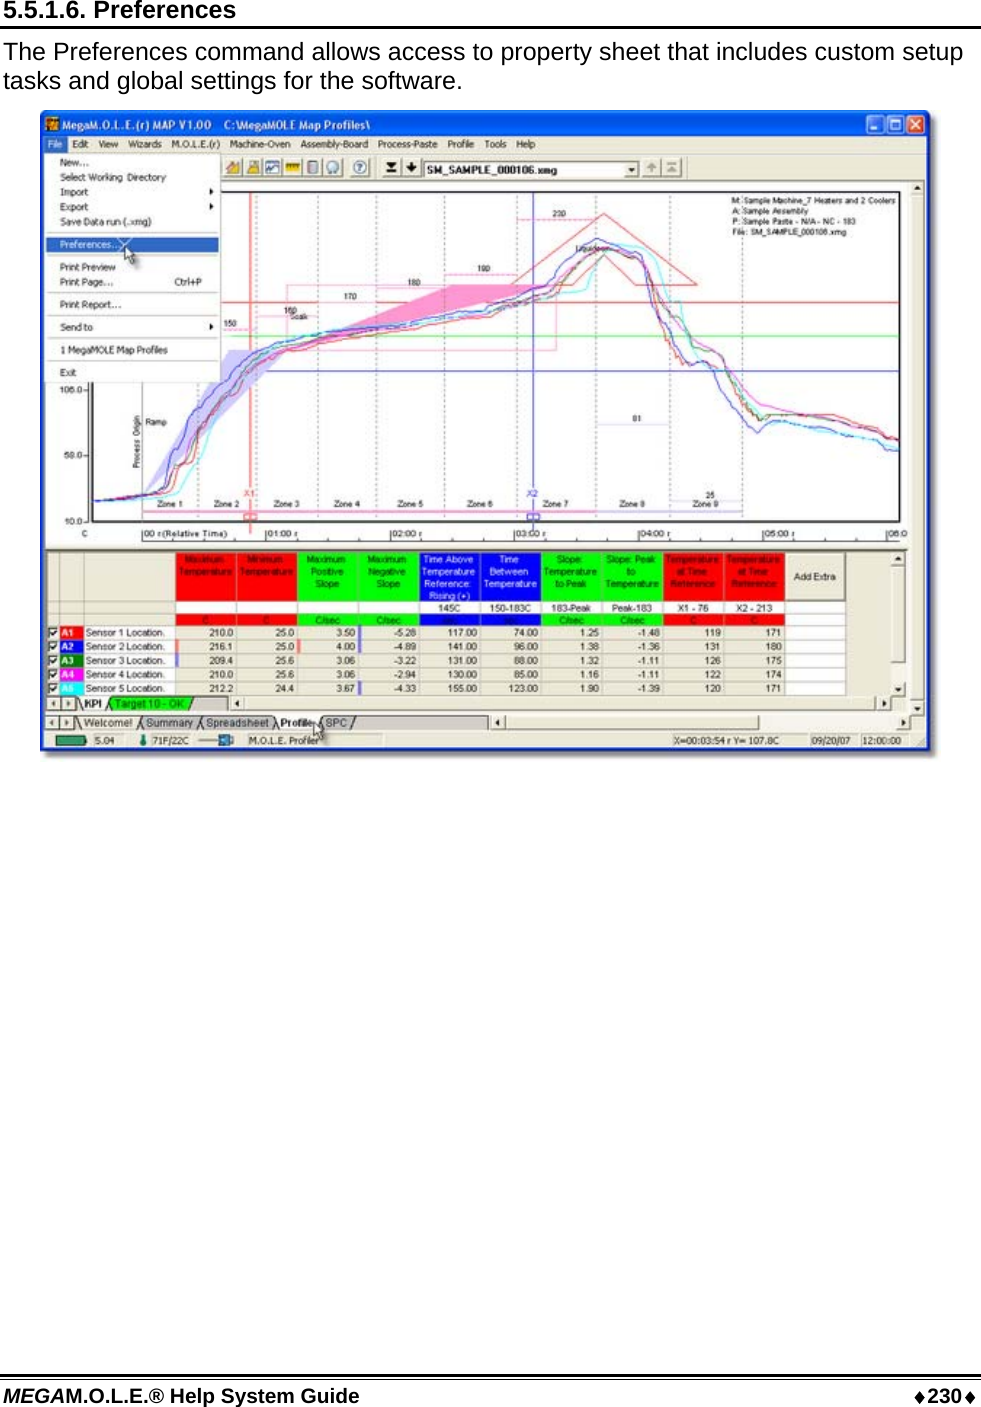
Task: Click the help question mark icon
Action: (360, 168)
